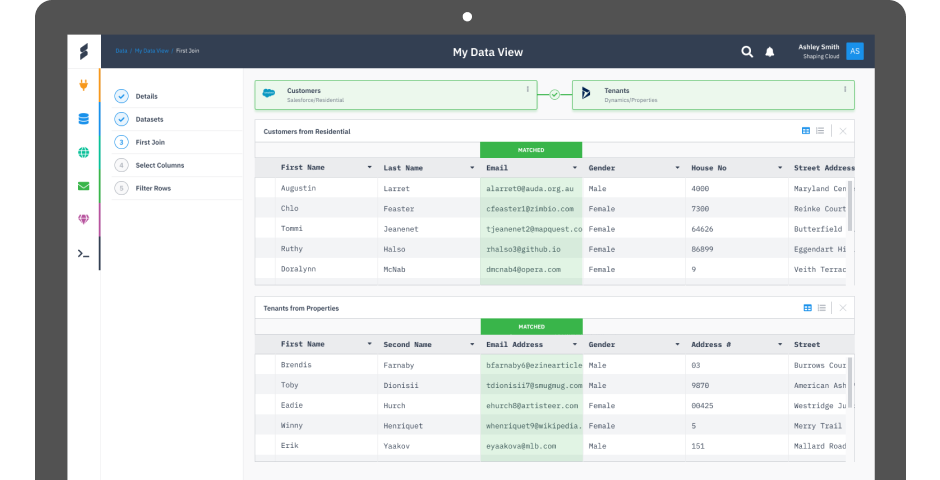The height and width of the screenshot is (480, 940).
Task: Open the terminal console sidebar icon
Action: (x=83, y=254)
